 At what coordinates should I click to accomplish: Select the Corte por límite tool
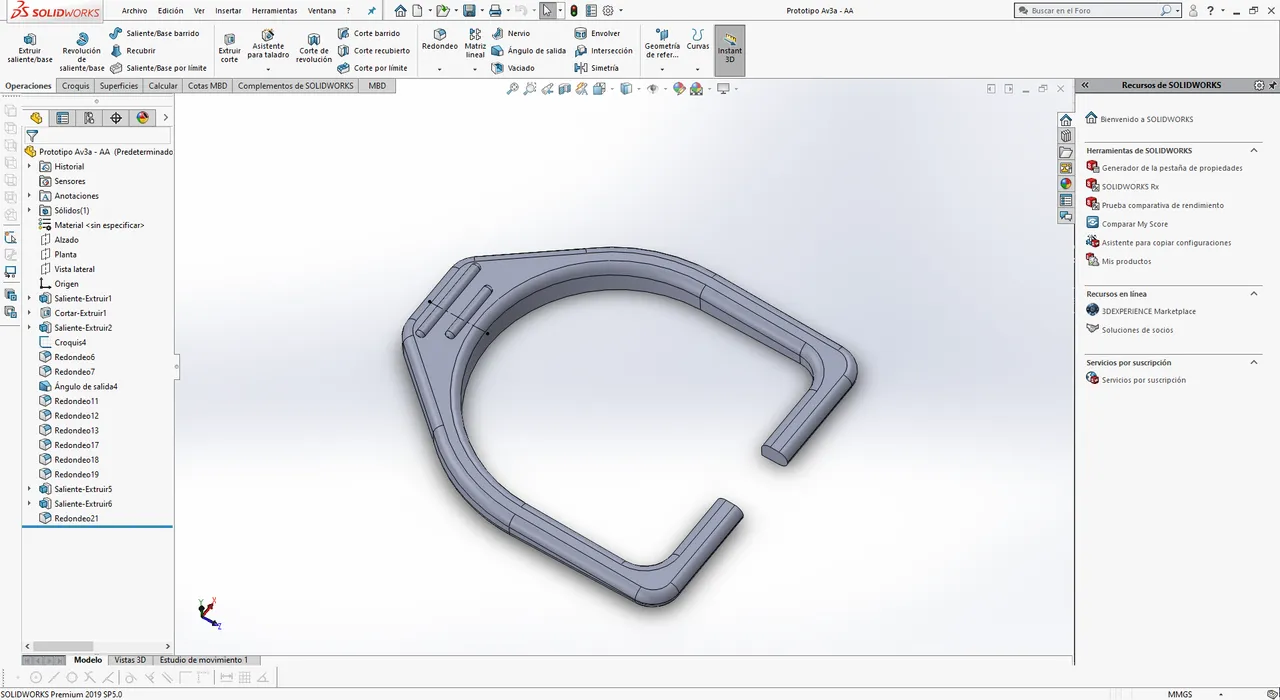373,68
